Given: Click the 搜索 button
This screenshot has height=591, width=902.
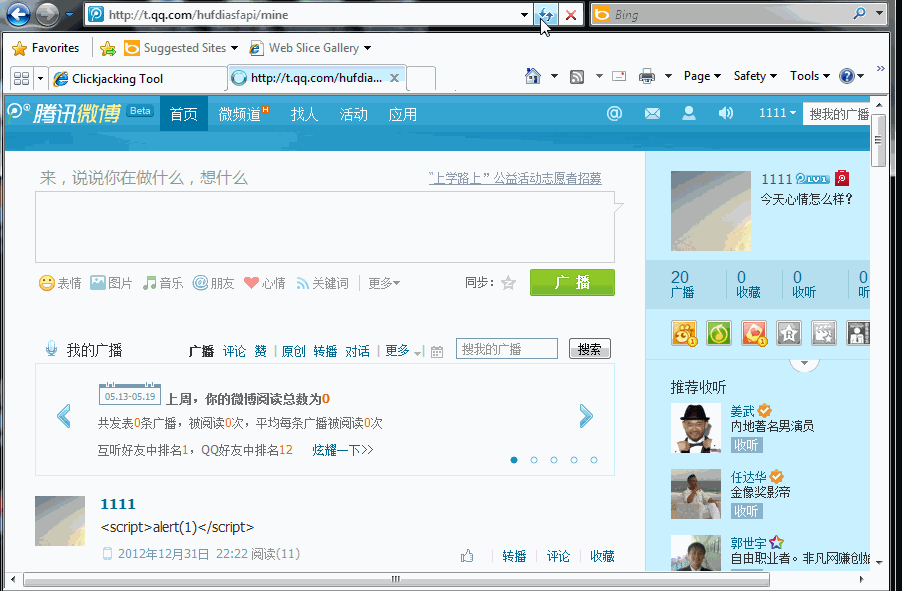Looking at the screenshot, I should pos(590,349).
